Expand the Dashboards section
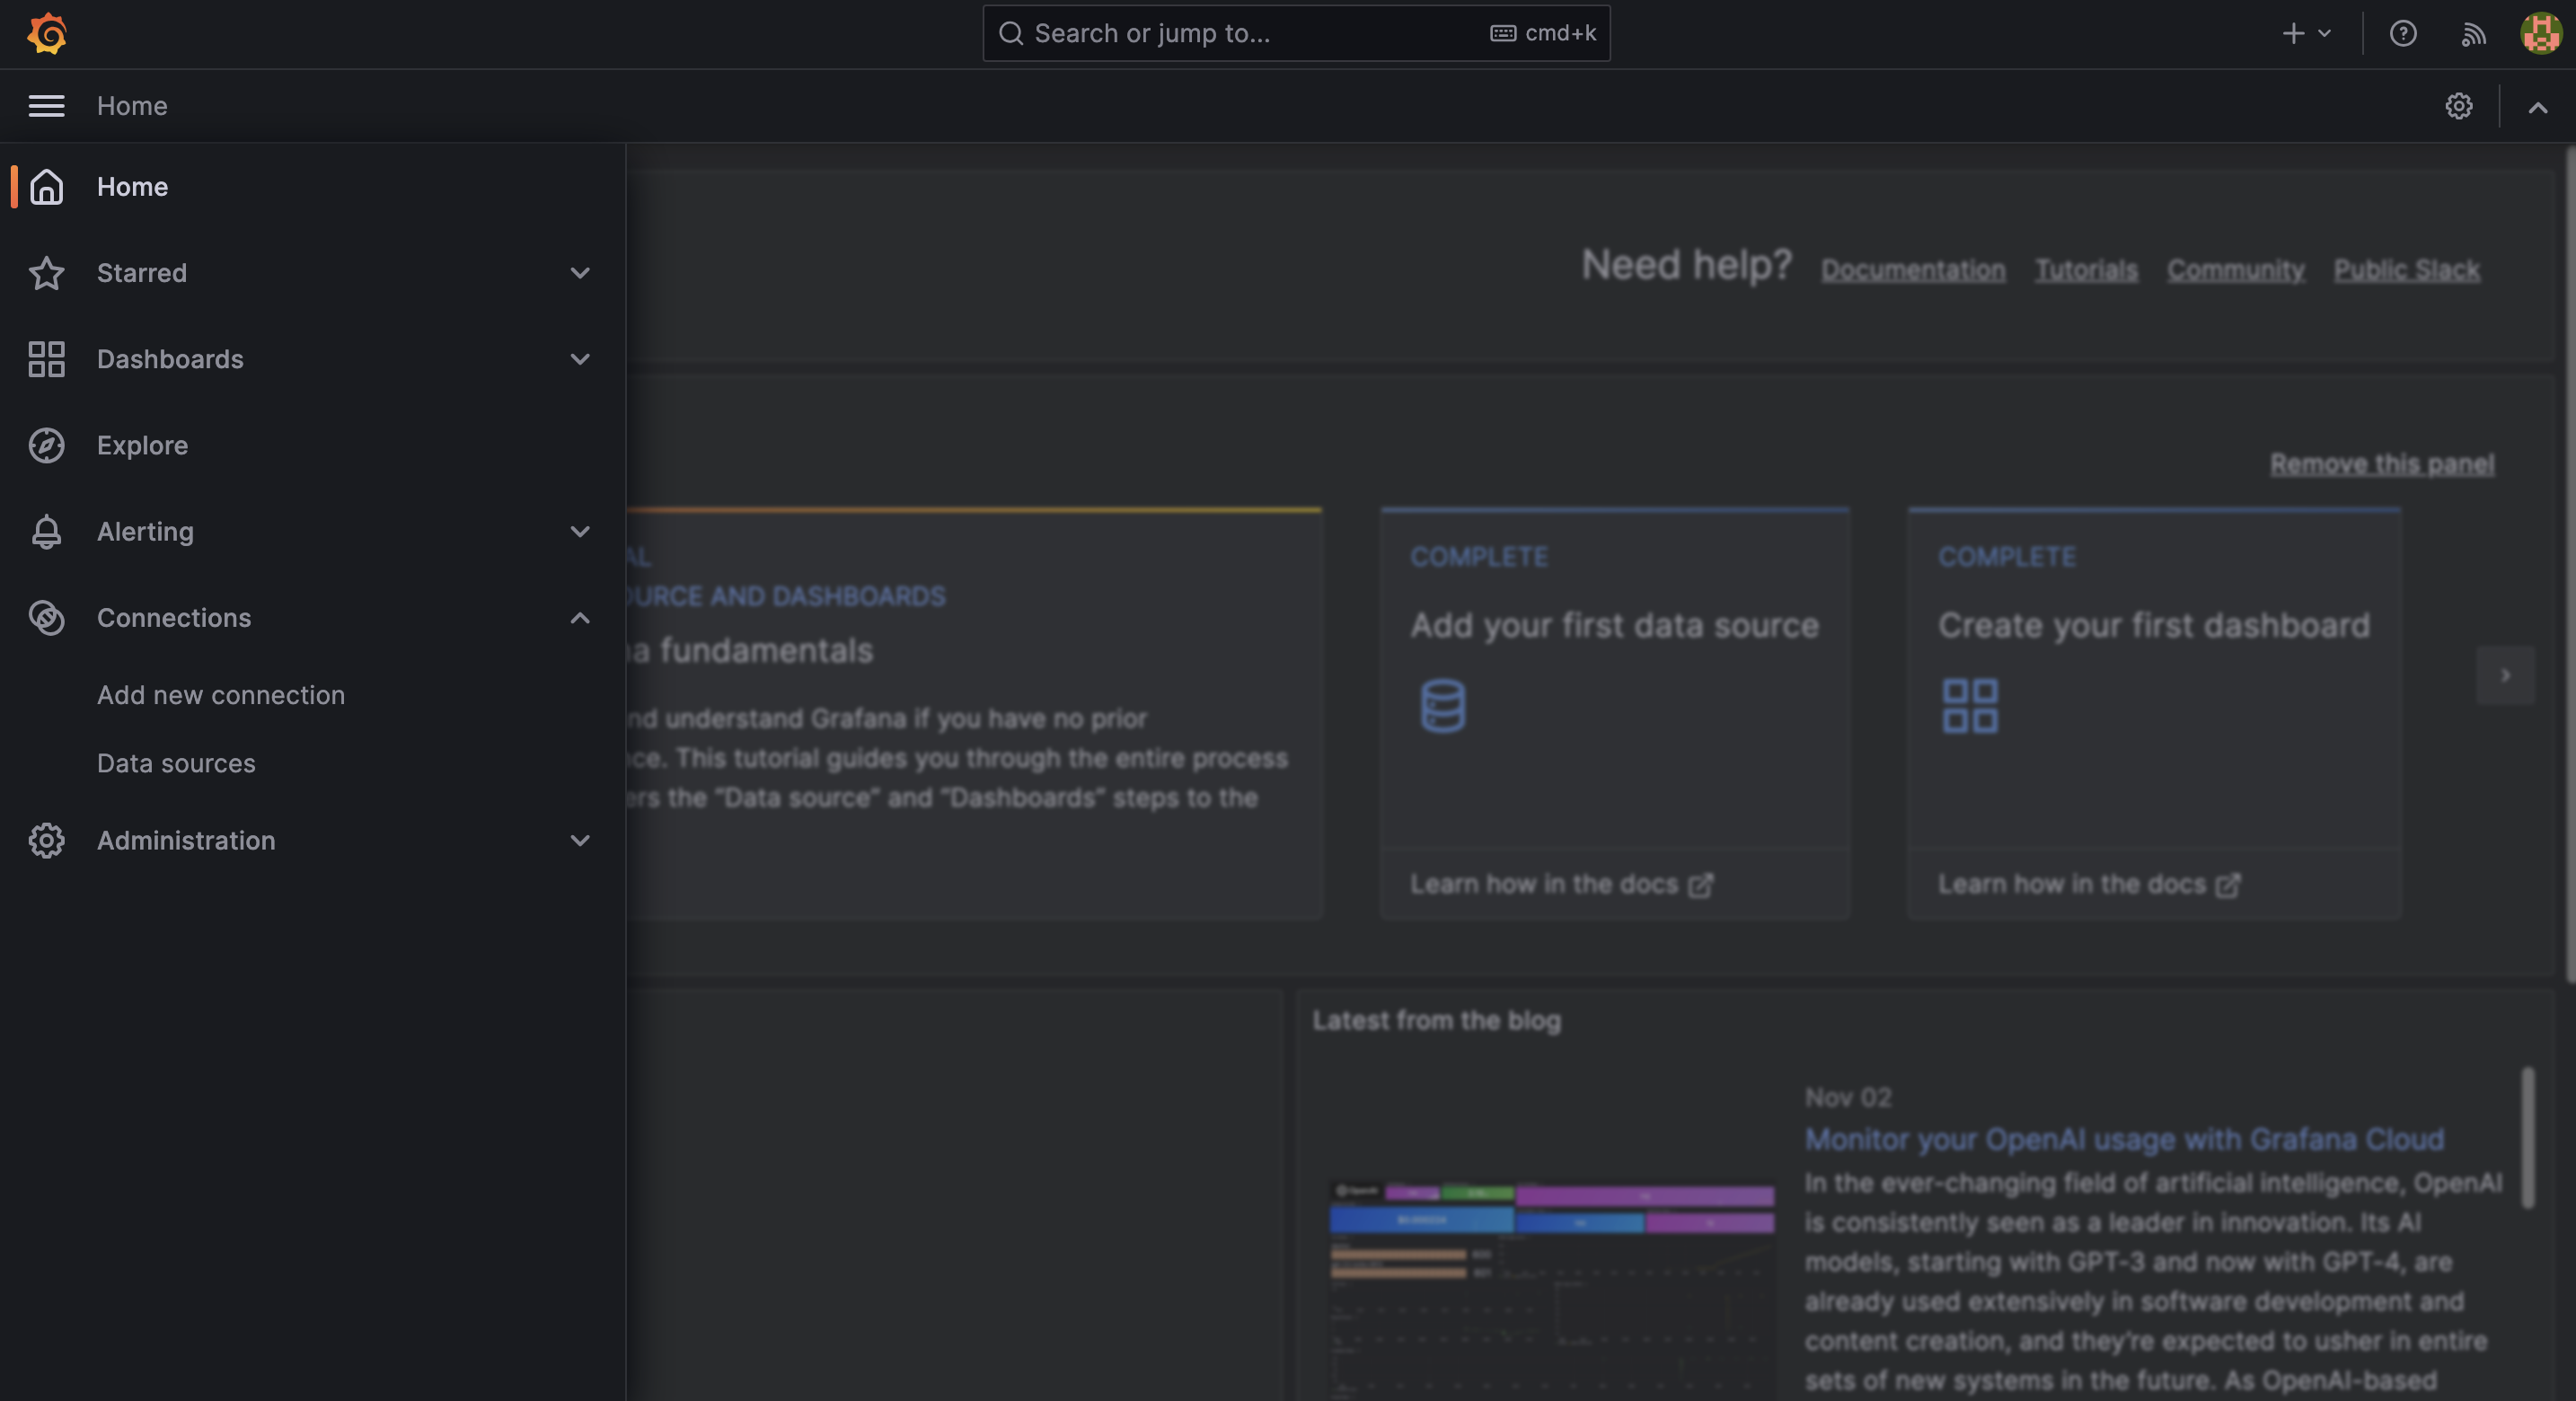This screenshot has width=2576, height=1401. tap(580, 359)
